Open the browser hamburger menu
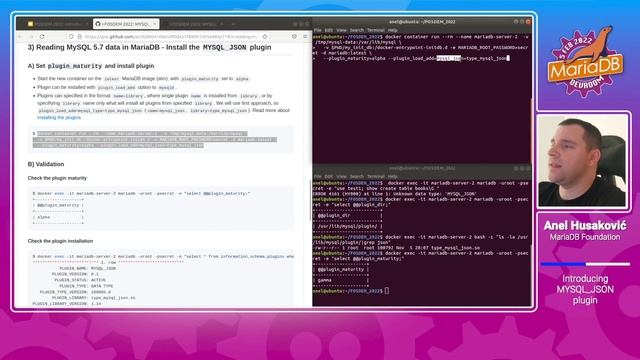Viewport: 640px width, 360px height. [x=305, y=37]
